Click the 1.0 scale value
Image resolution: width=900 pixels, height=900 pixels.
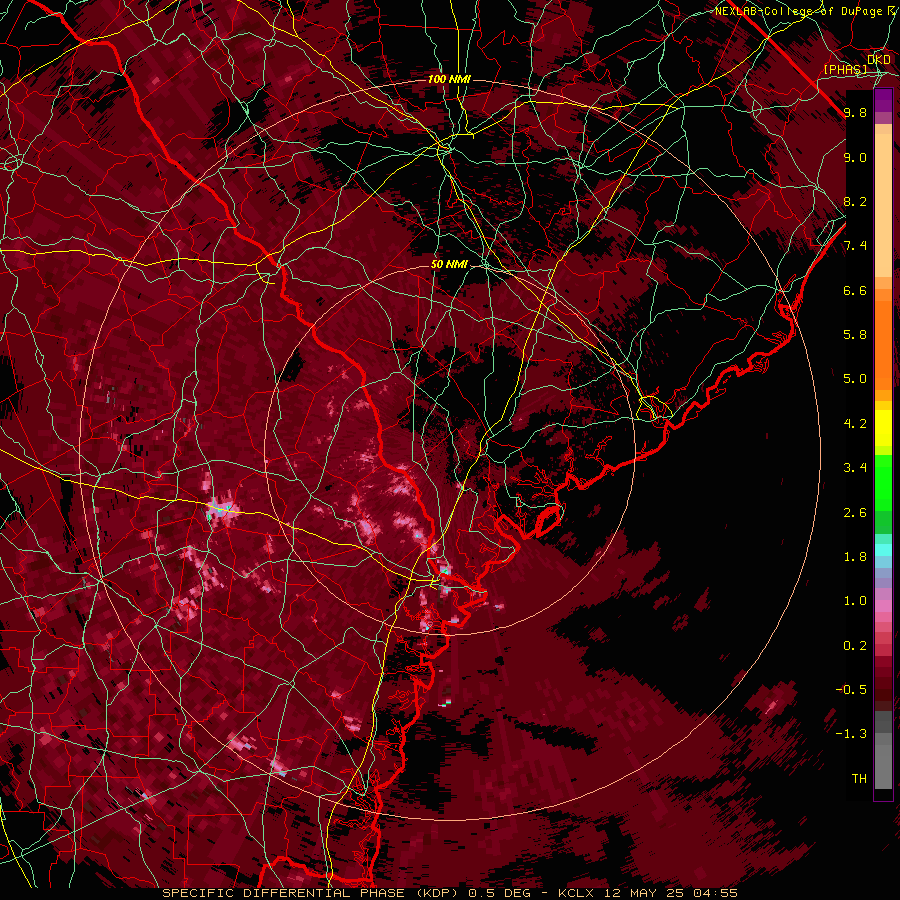coord(855,601)
